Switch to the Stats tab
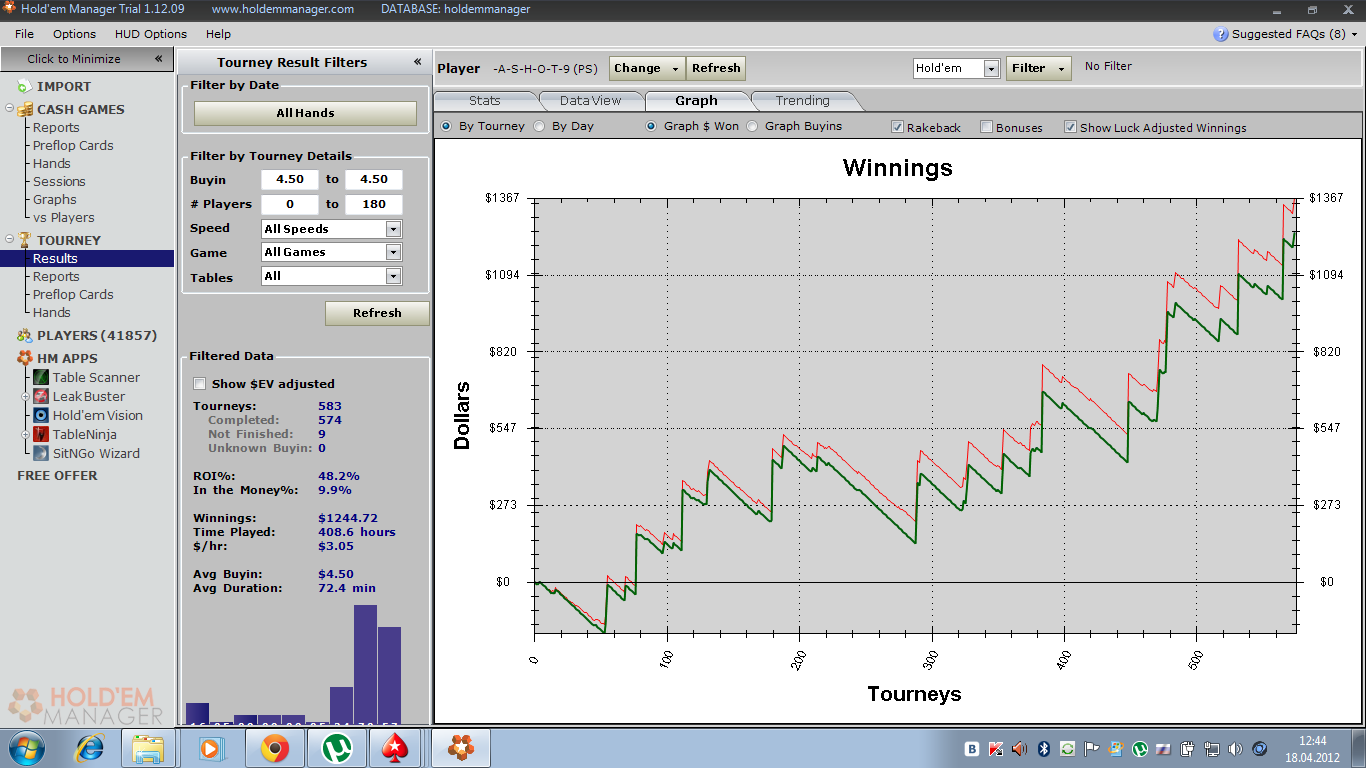1366x768 pixels. pyautogui.click(x=486, y=100)
